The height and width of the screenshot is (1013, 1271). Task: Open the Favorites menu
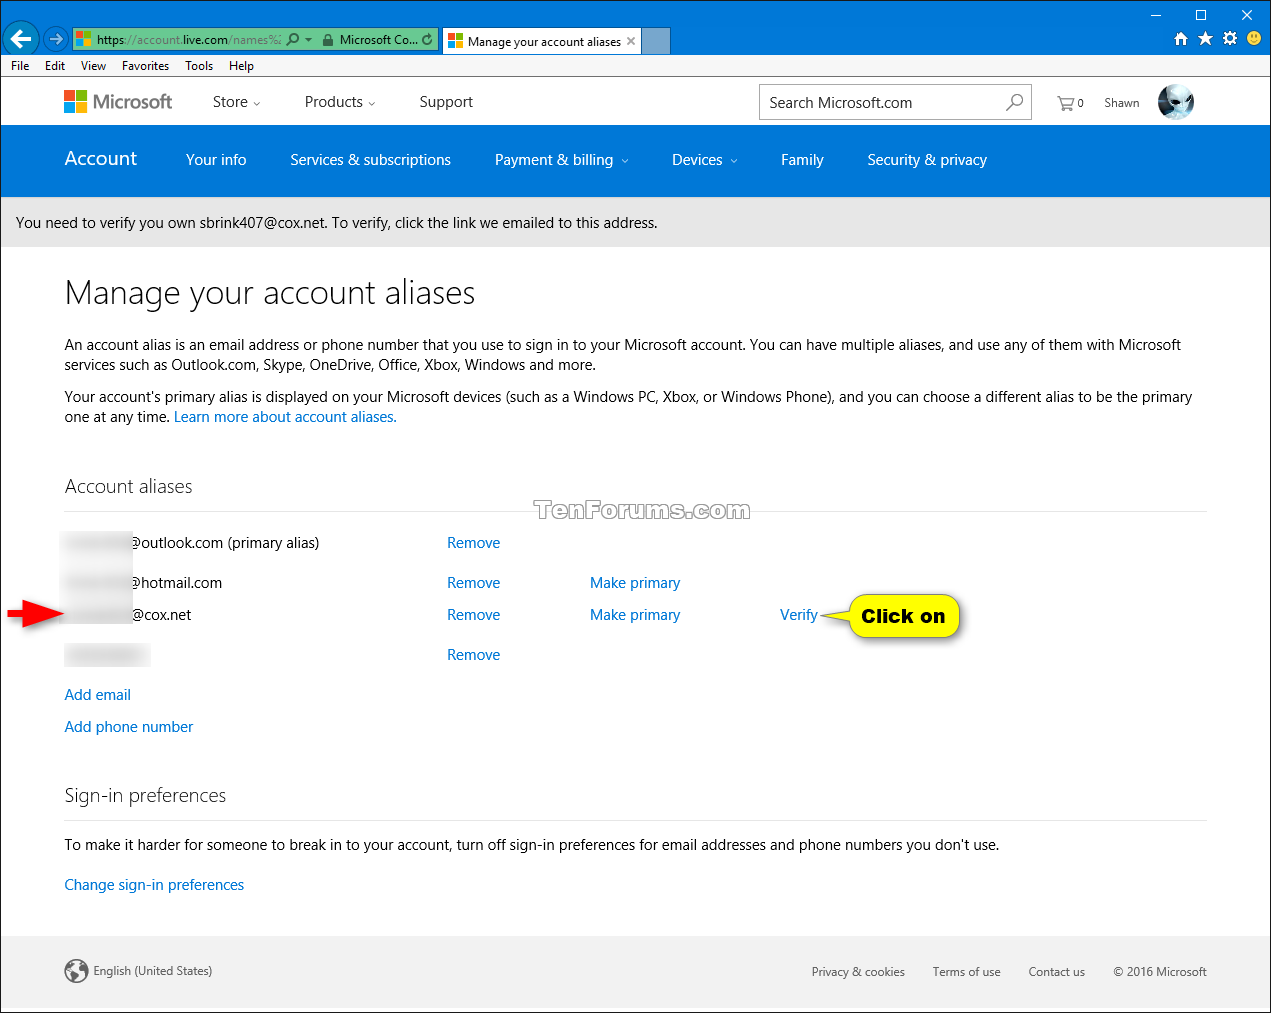[145, 66]
